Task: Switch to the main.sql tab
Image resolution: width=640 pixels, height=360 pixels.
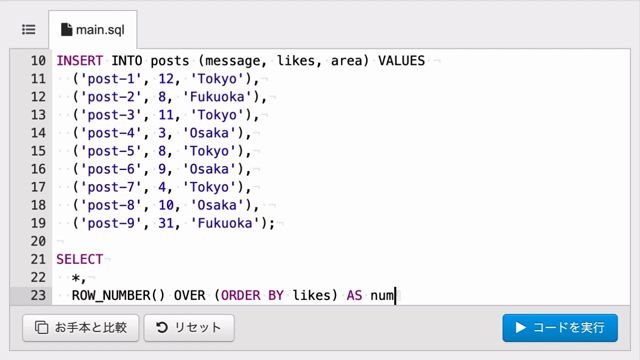Action: click(93, 29)
